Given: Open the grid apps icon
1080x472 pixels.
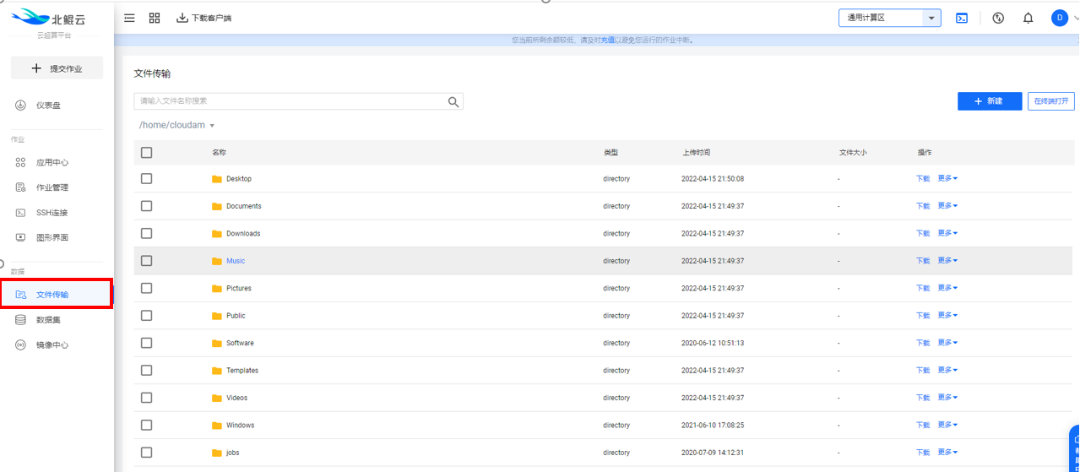Looking at the screenshot, I should tap(154, 18).
